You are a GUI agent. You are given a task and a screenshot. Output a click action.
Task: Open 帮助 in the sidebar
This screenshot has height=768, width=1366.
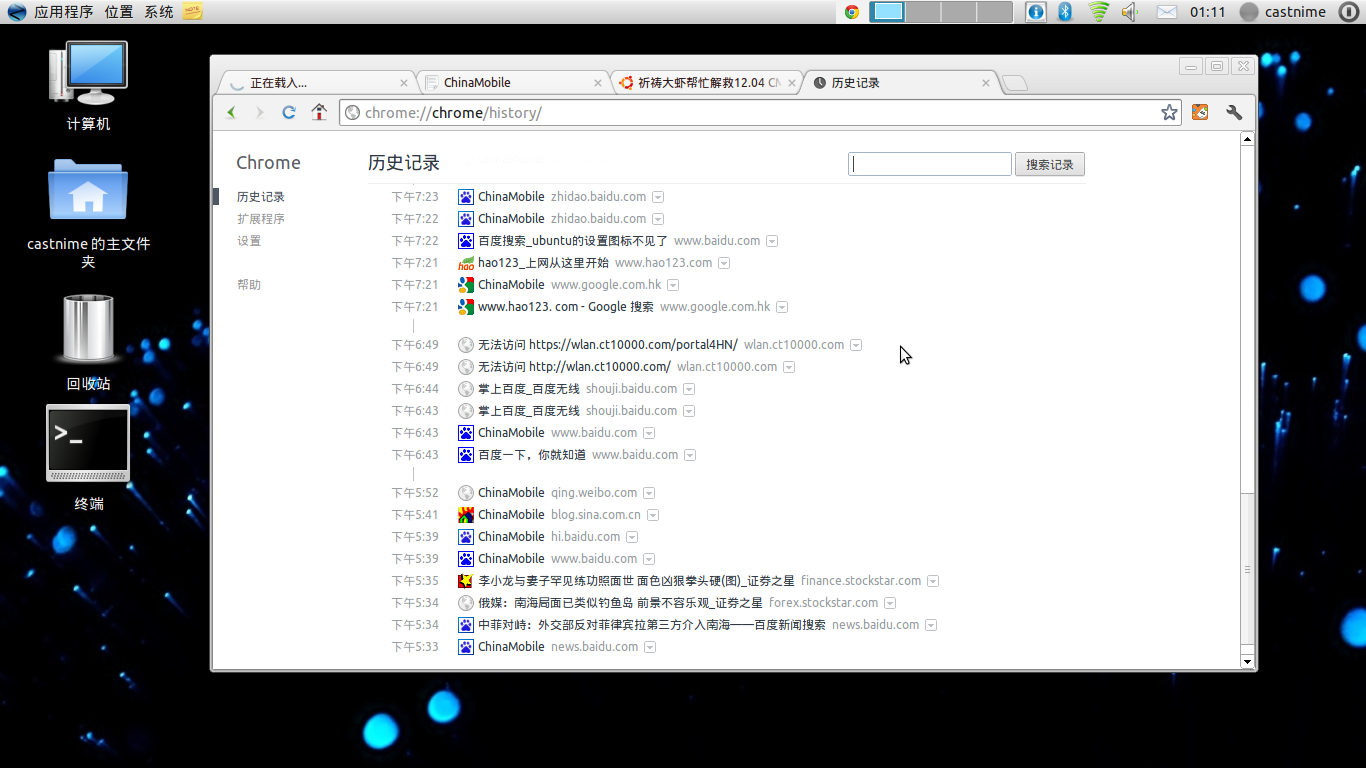click(249, 285)
